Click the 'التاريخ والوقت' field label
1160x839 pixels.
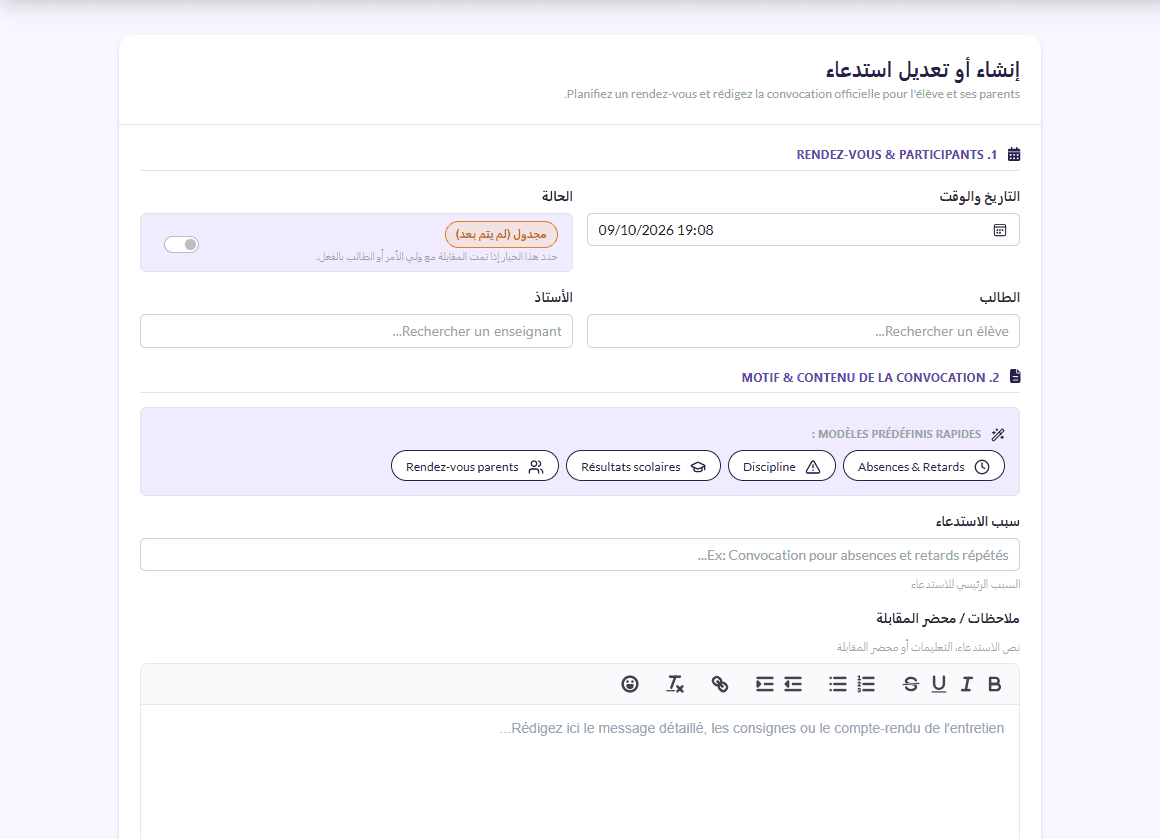(979, 196)
